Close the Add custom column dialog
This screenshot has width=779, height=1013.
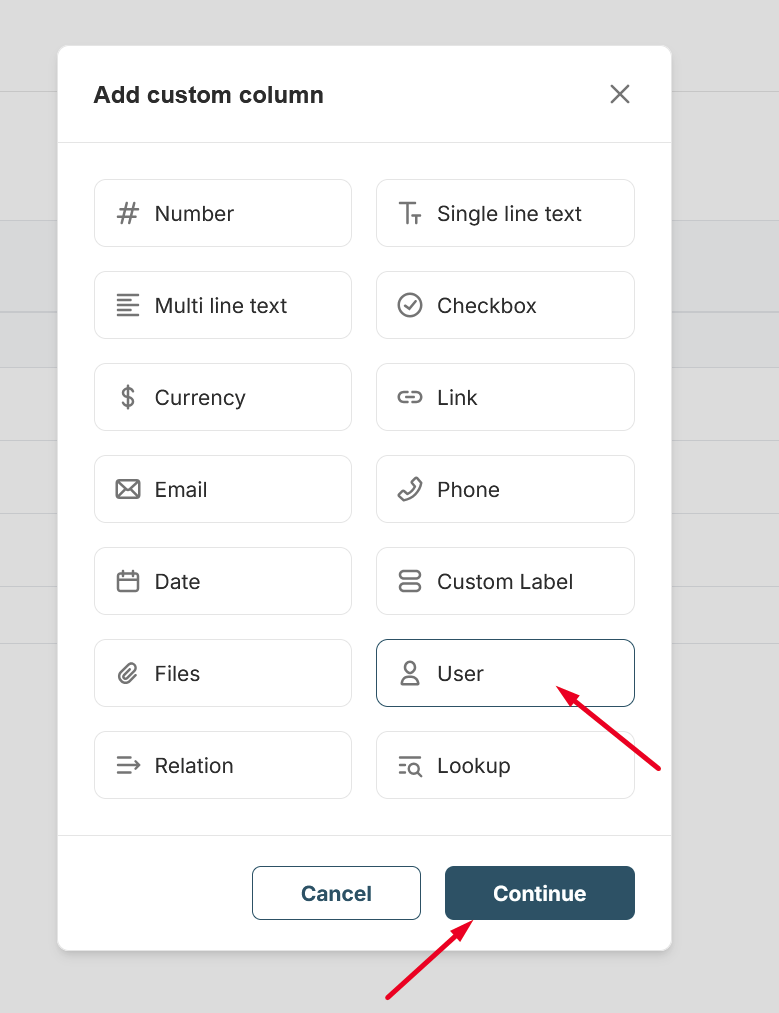point(620,94)
